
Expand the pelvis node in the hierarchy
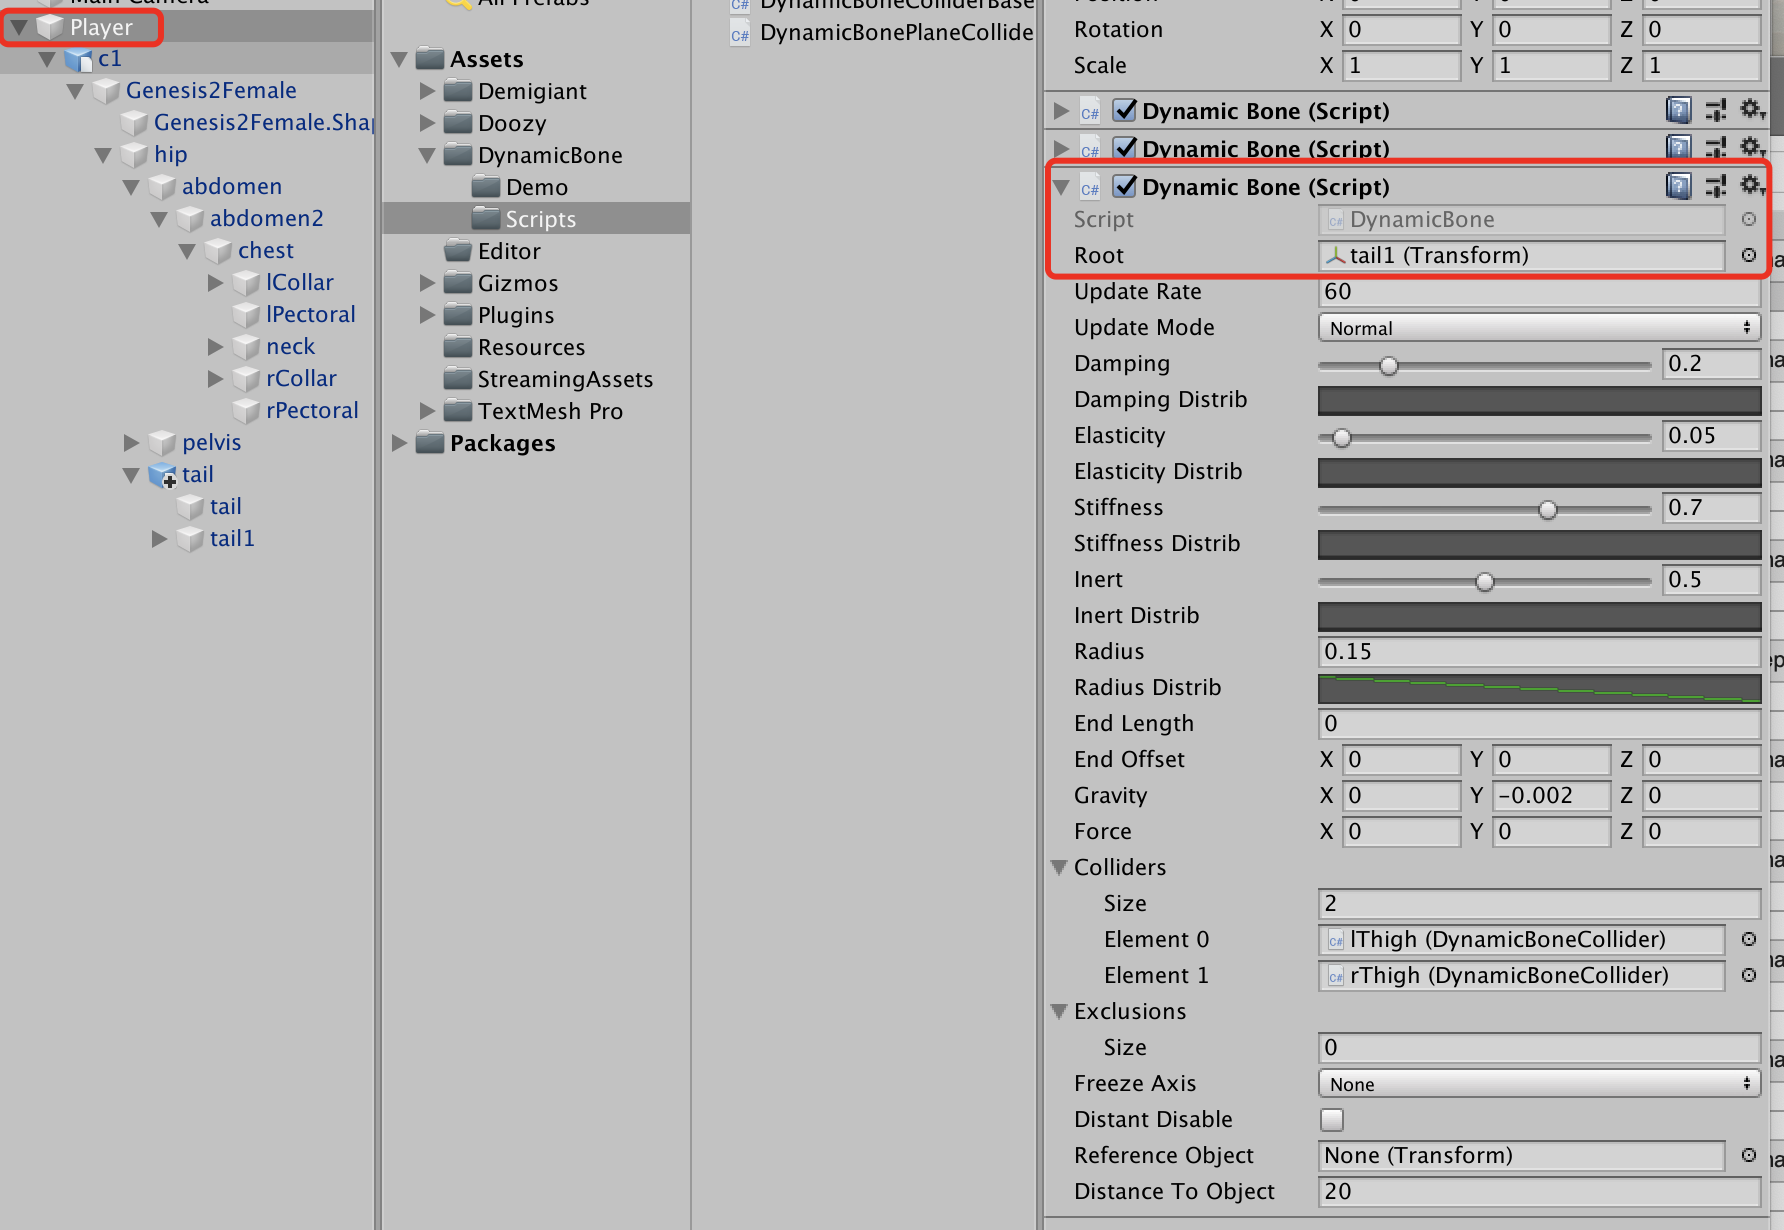click(x=133, y=442)
